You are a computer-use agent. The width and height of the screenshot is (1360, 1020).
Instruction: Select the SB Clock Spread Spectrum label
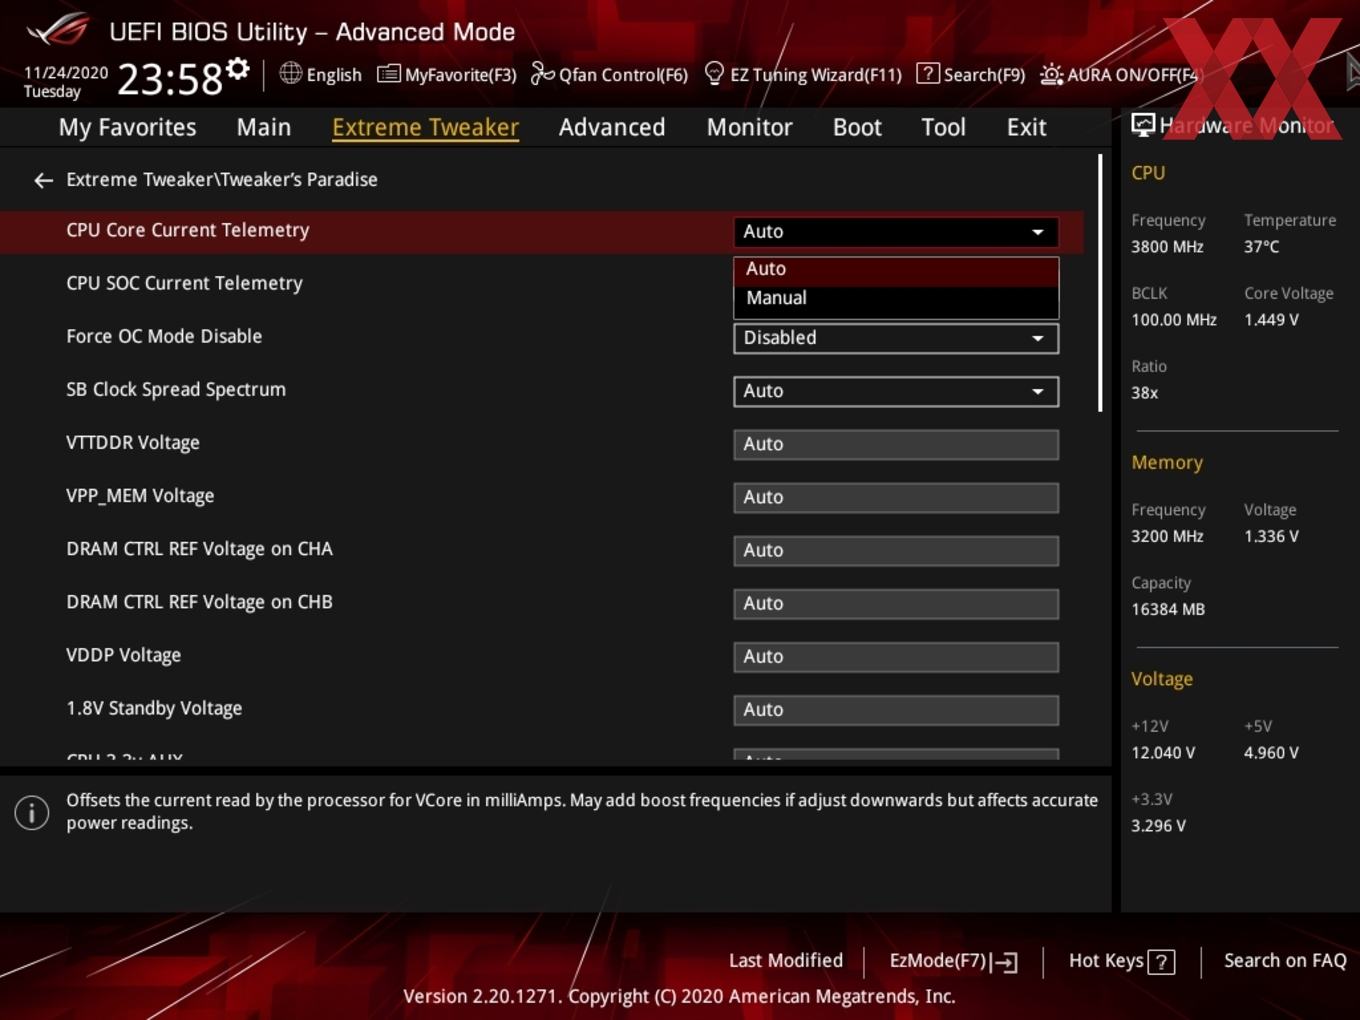(176, 390)
